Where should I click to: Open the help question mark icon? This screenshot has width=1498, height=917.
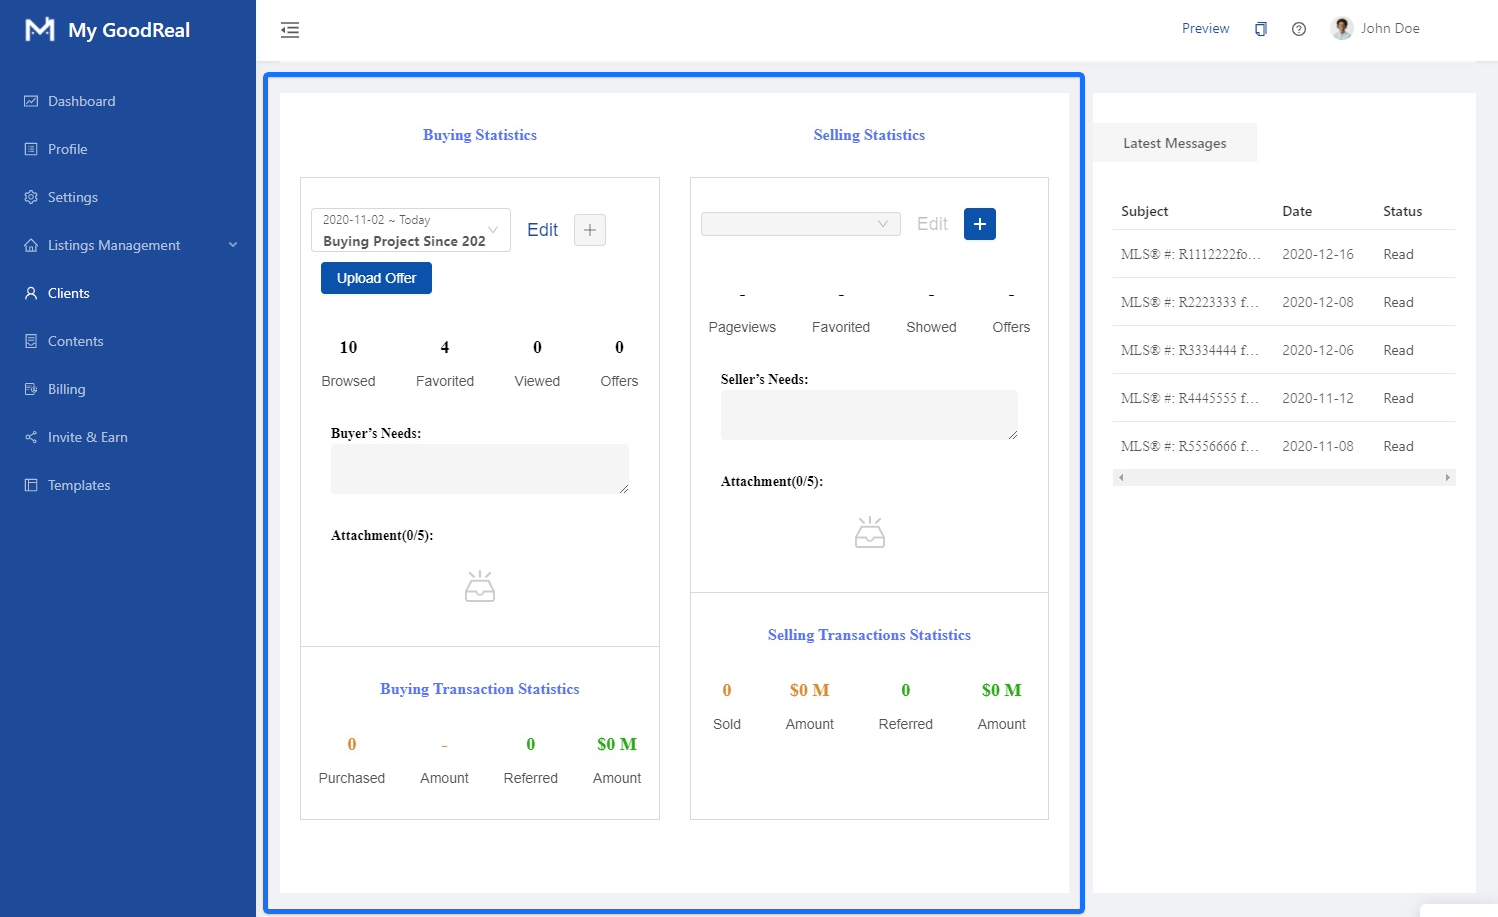(x=1299, y=29)
